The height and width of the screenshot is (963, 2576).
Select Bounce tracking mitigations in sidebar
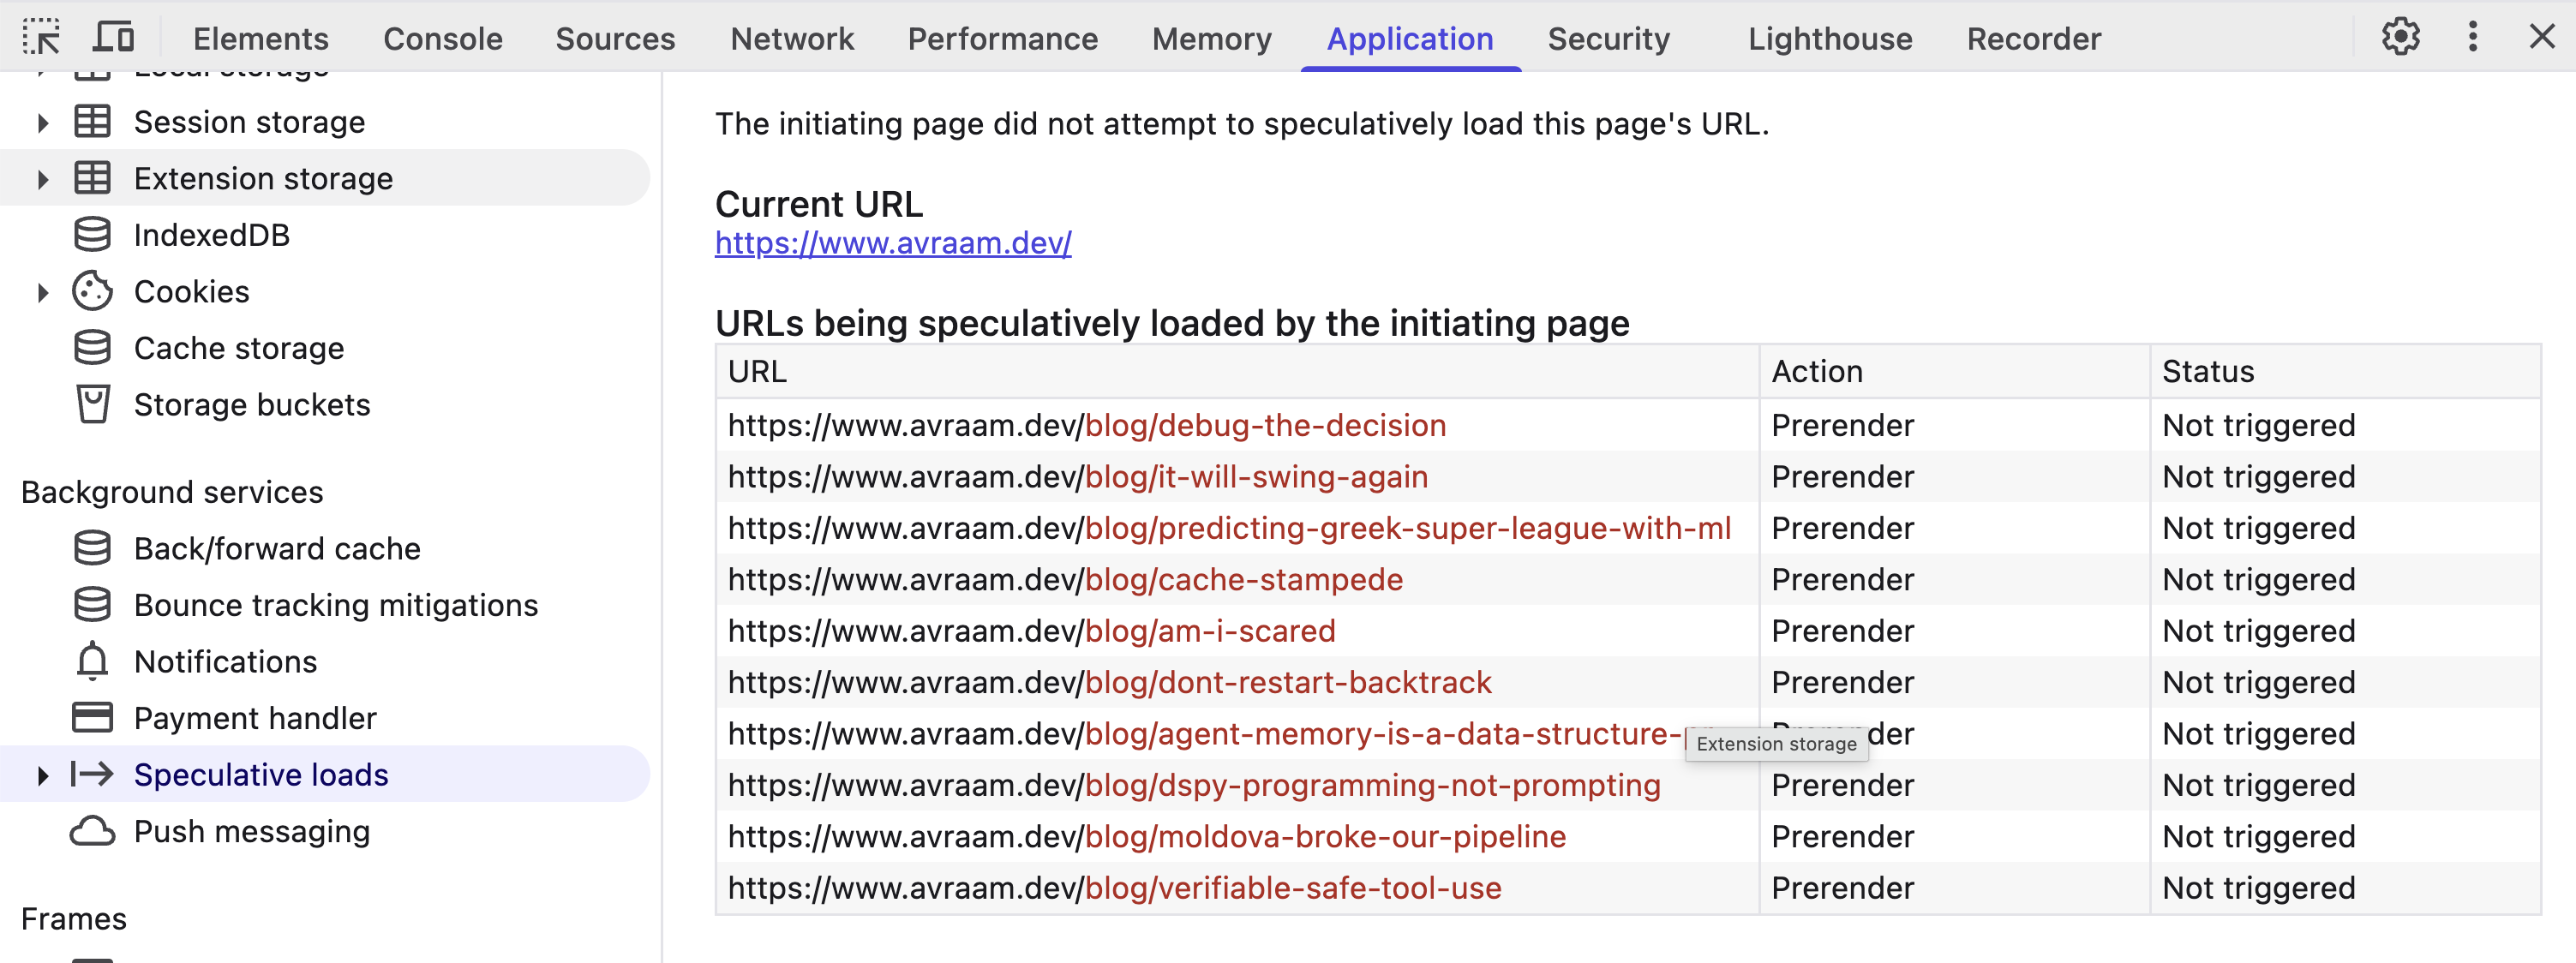[336, 604]
